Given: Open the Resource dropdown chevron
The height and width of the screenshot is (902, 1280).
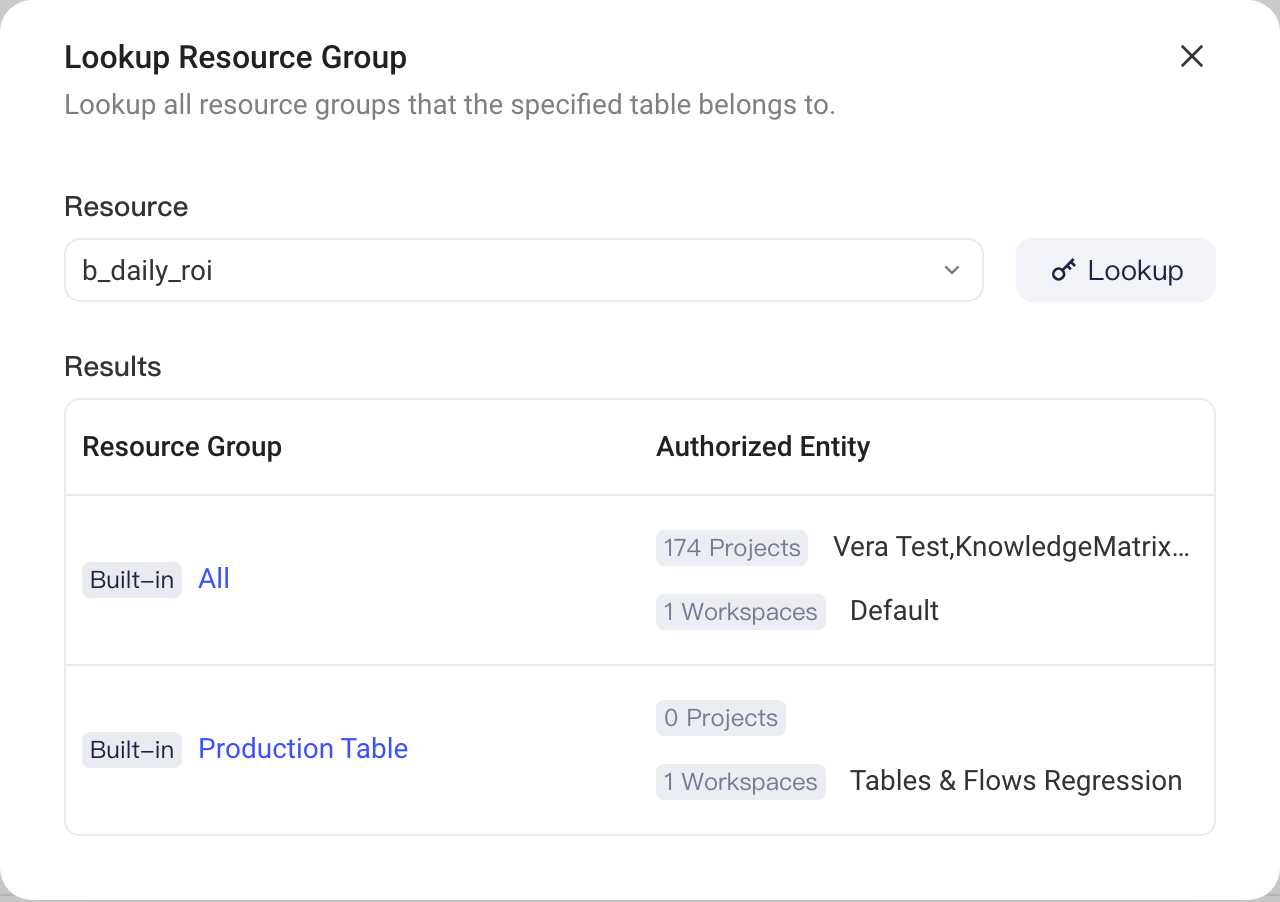Looking at the screenshot, I should click(952, 270).
